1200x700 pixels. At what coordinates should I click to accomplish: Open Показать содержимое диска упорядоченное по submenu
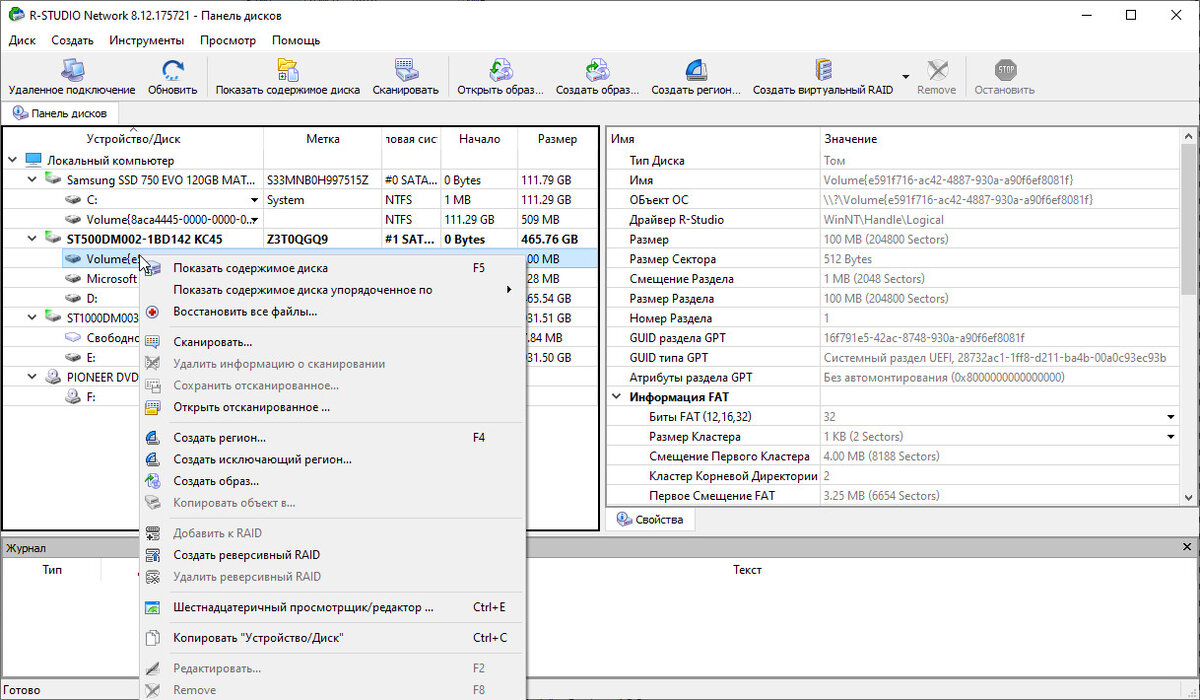pyautogui.click(x=332, y=290)
